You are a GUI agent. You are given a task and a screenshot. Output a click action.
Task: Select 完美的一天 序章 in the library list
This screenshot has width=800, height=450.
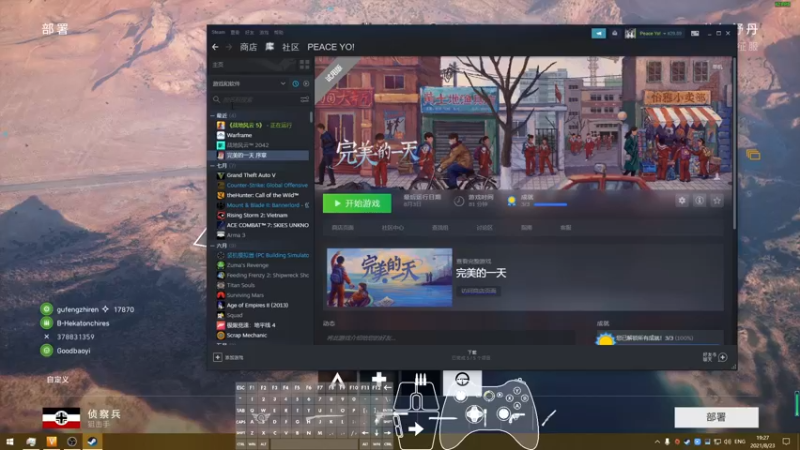click(x=260, y=155)
